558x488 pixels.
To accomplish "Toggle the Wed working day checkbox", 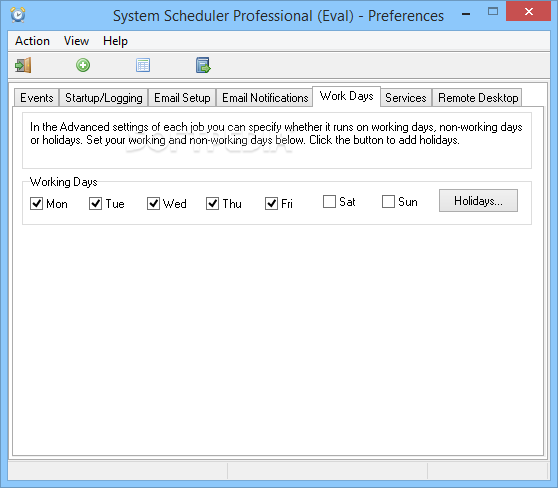I will tap(153, 204).
